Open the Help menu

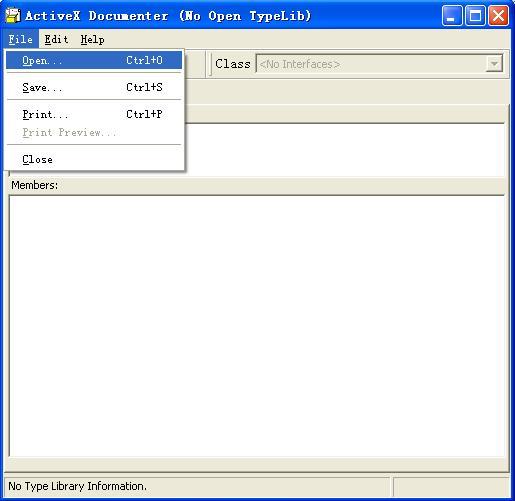pyautogui.click(x=92, y=39)
